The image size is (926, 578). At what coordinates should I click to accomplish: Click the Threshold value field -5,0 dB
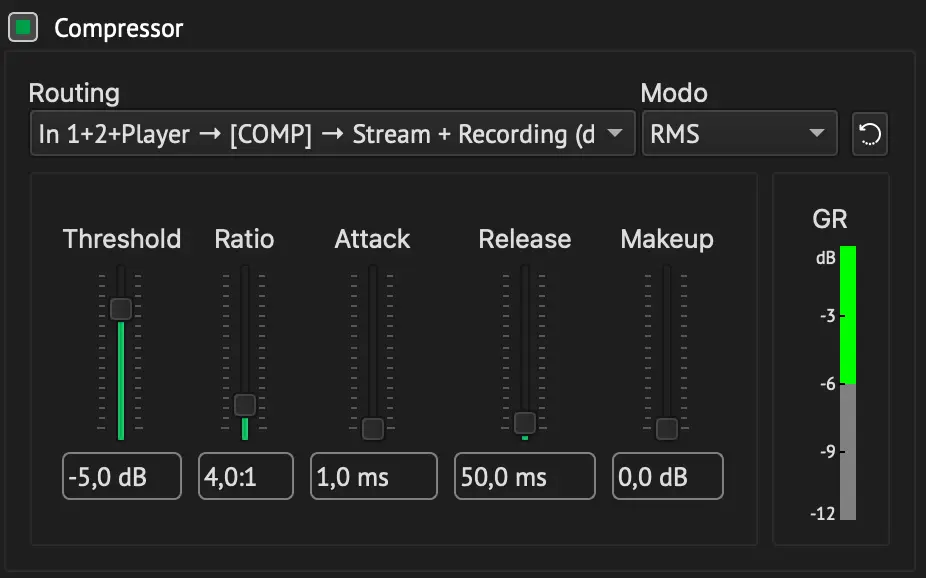click(x=122, y=476)
